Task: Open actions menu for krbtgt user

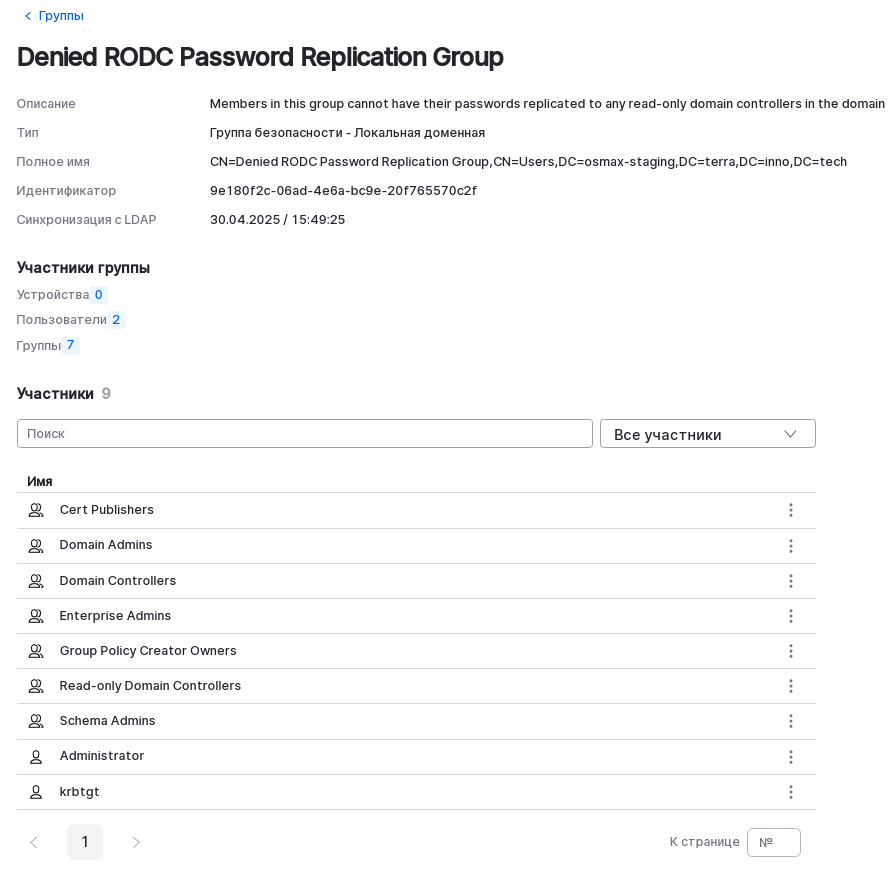Action: [790, 792]
